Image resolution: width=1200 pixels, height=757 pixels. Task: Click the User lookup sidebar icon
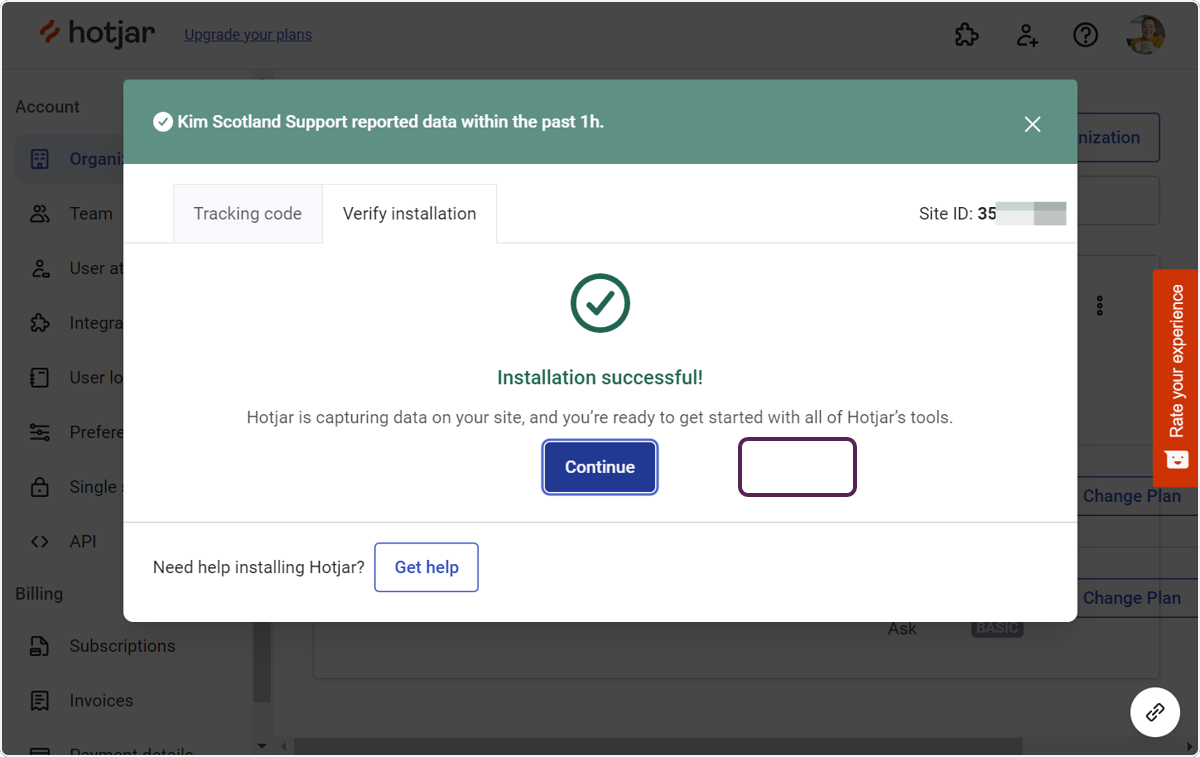tap(40, 377)
